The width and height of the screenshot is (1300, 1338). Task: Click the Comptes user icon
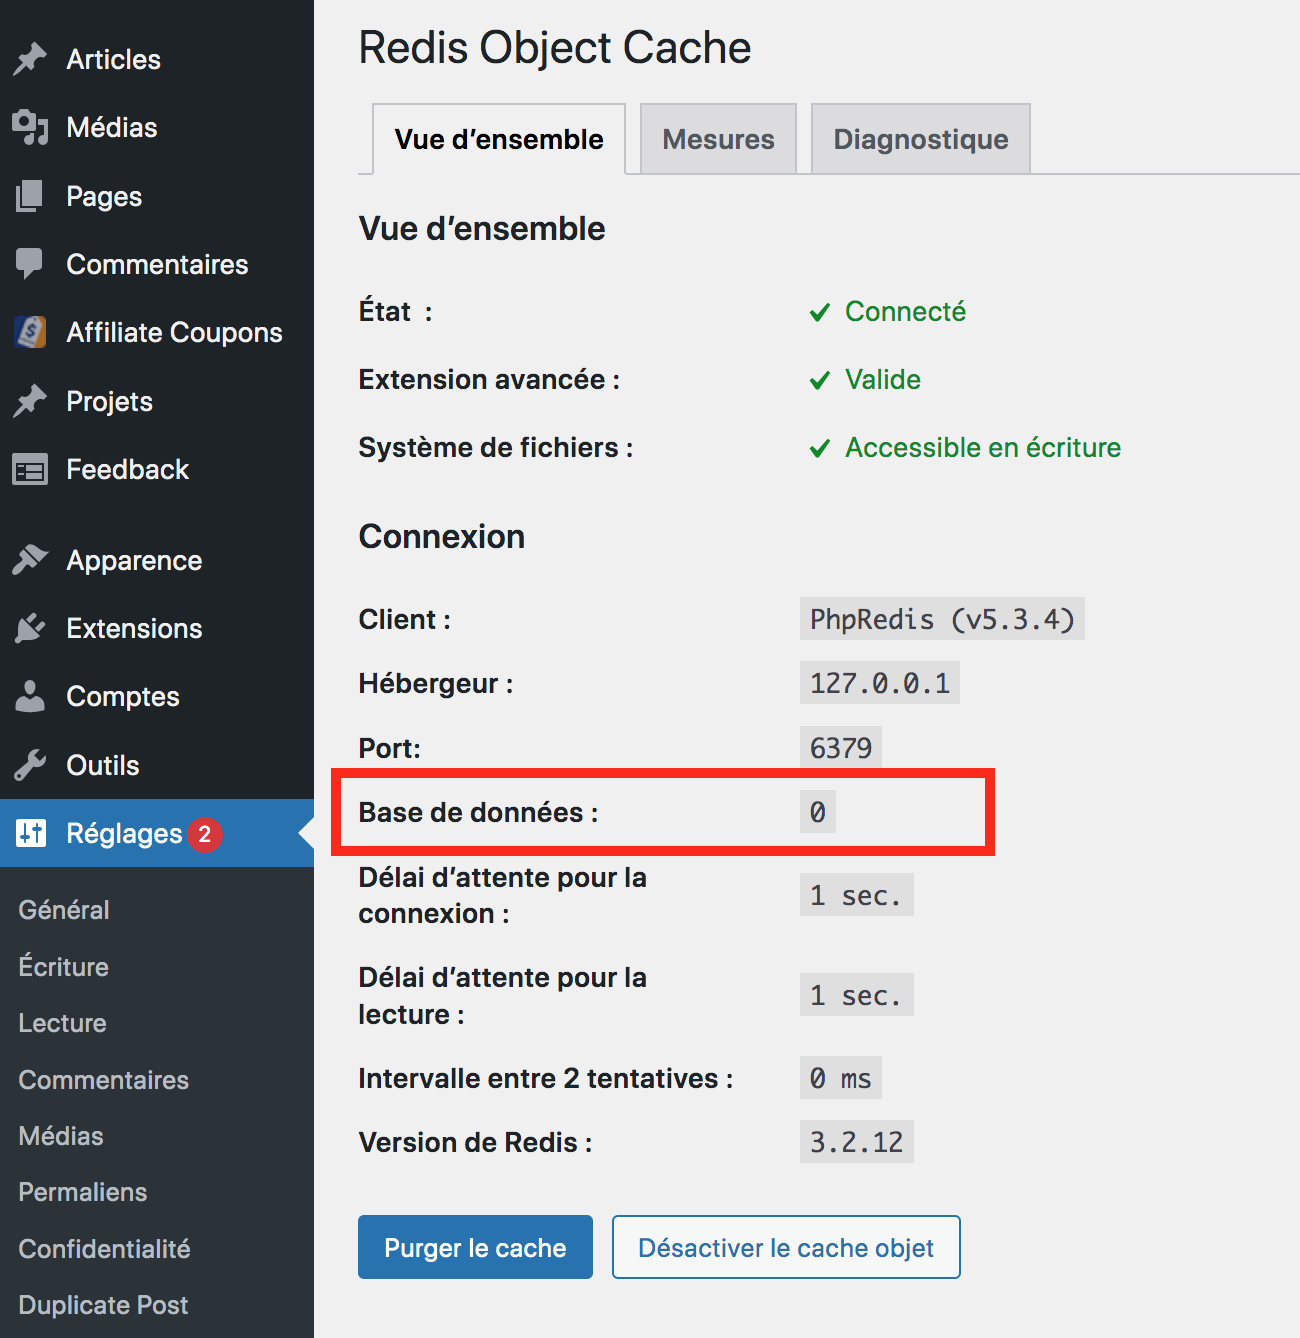point(30,696)
